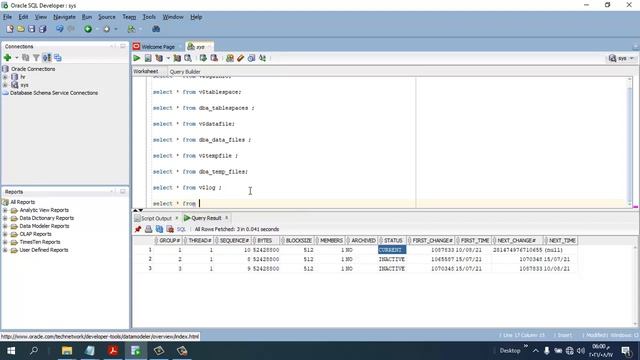
Task: Open the Navigate menu
Action: (x=64, y=17)
